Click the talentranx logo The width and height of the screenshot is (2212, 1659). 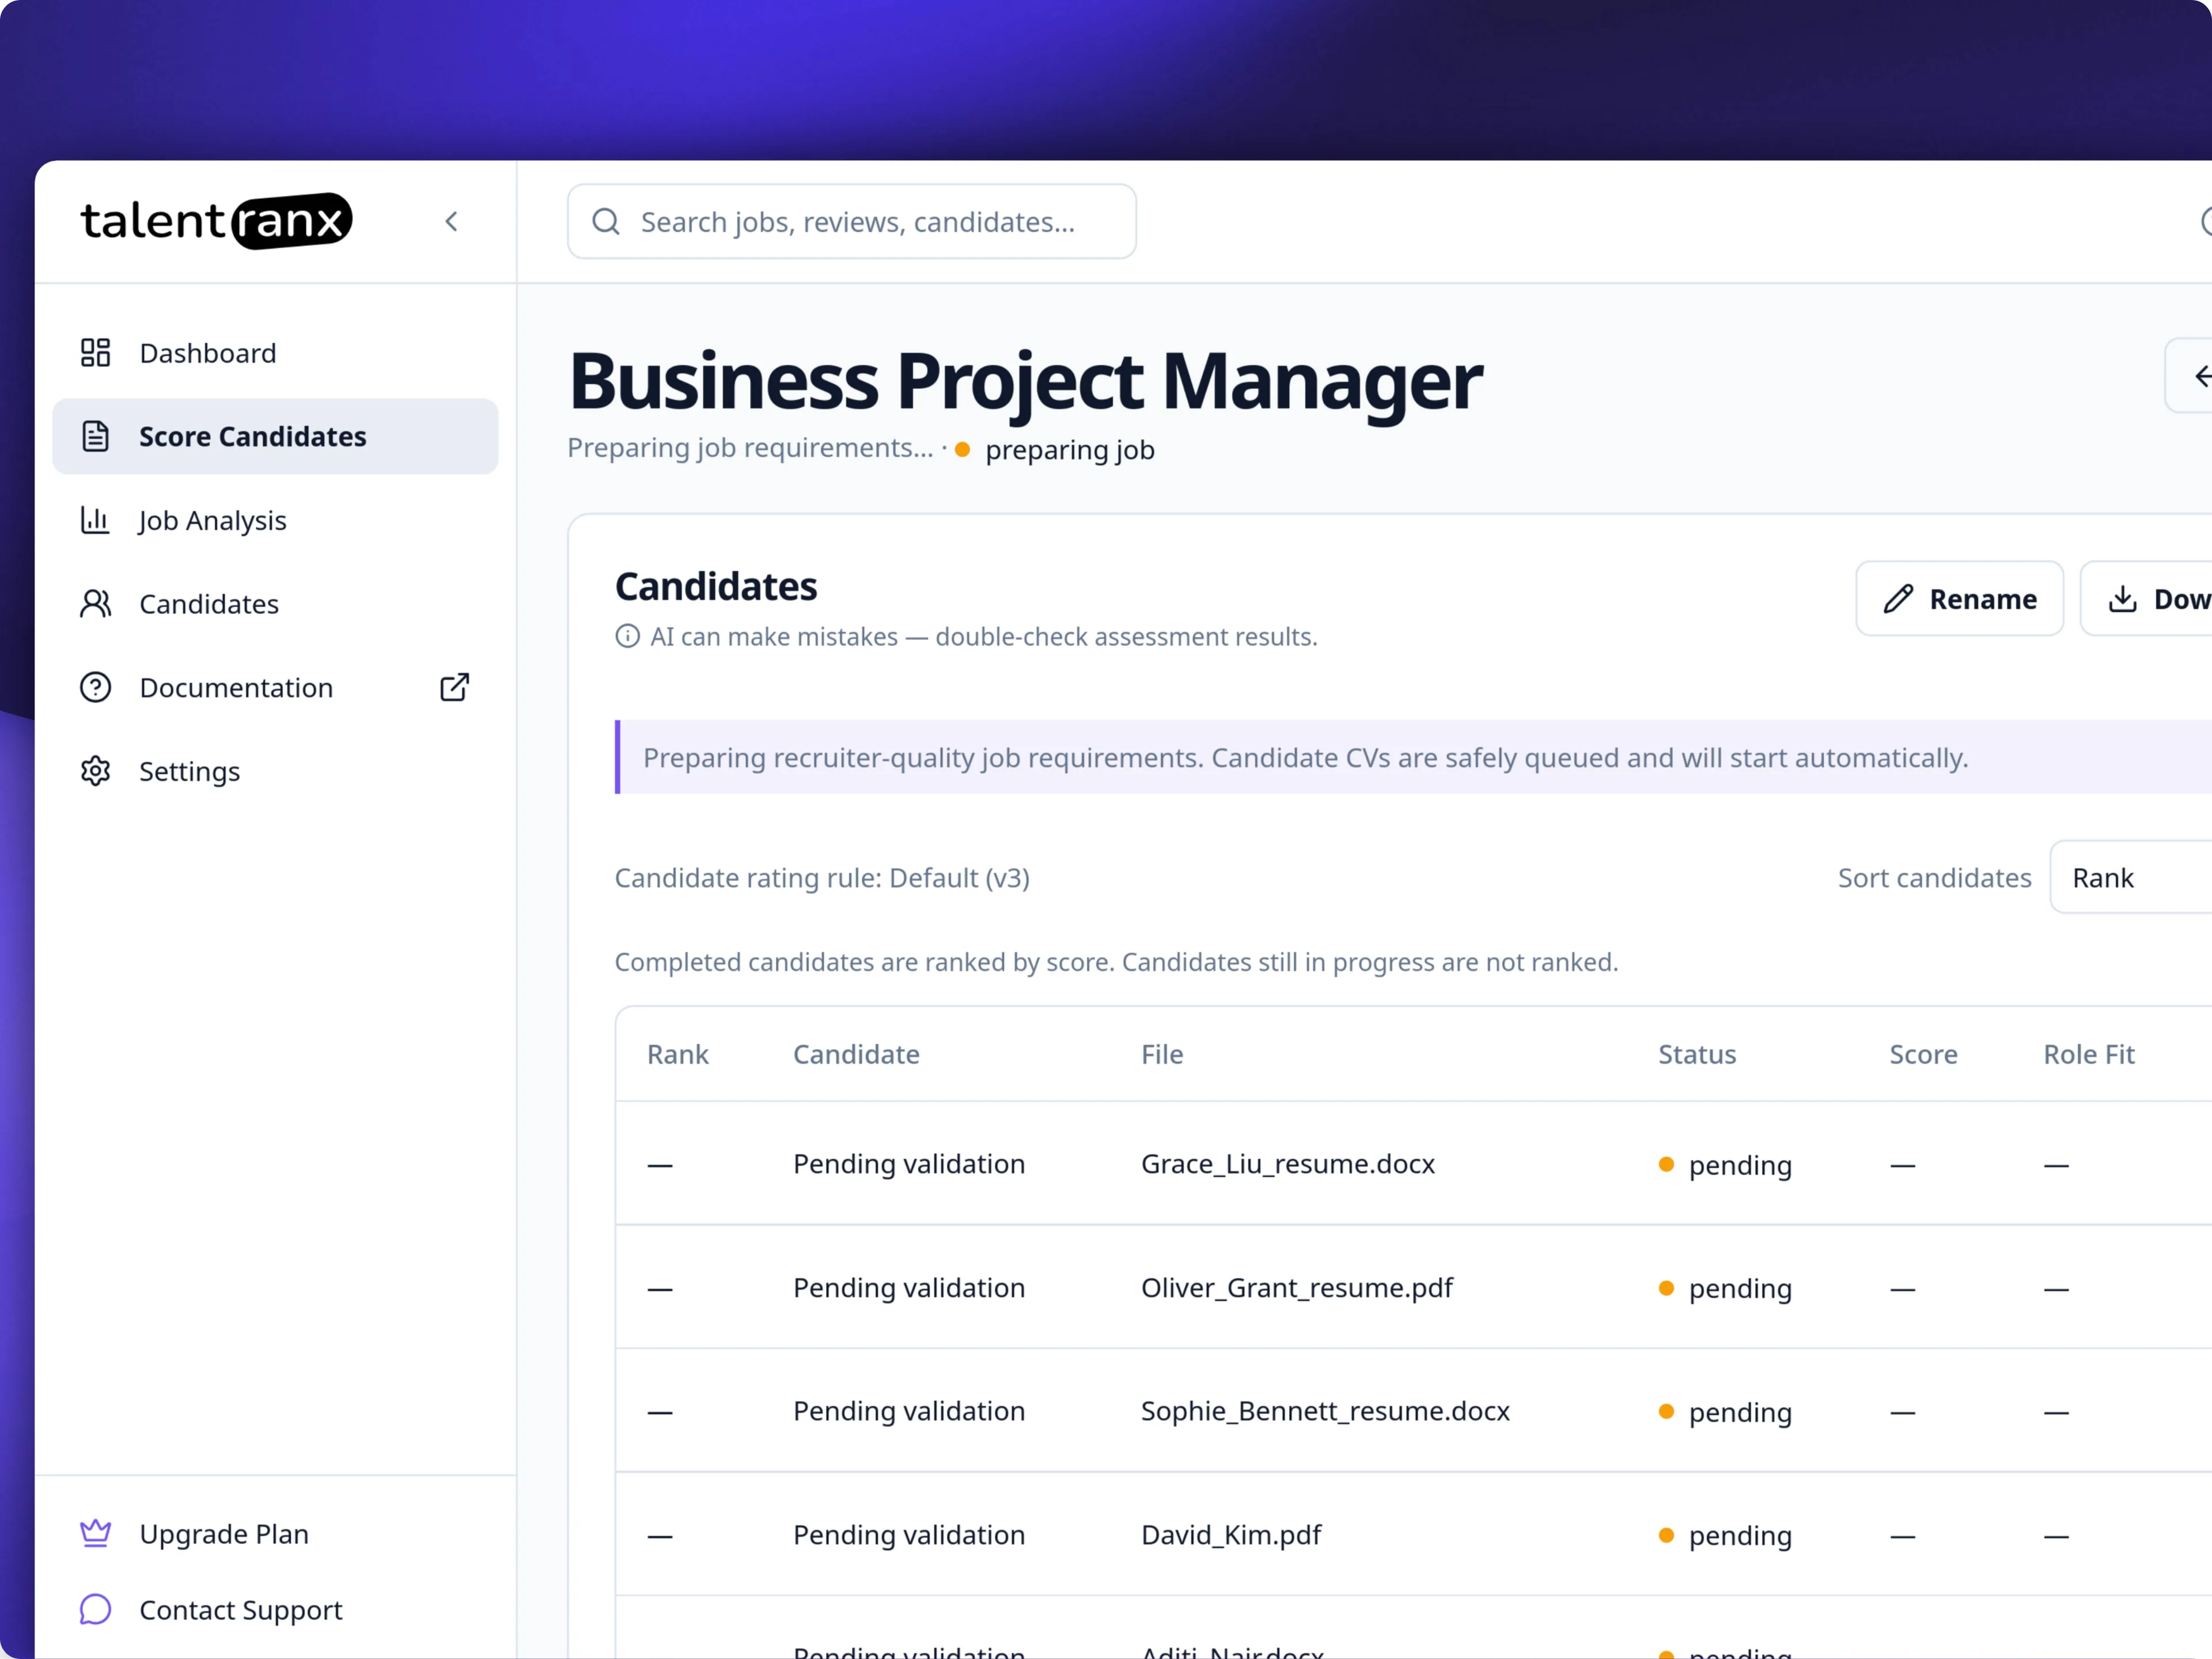pyautogui.click(x=216, y=221)
